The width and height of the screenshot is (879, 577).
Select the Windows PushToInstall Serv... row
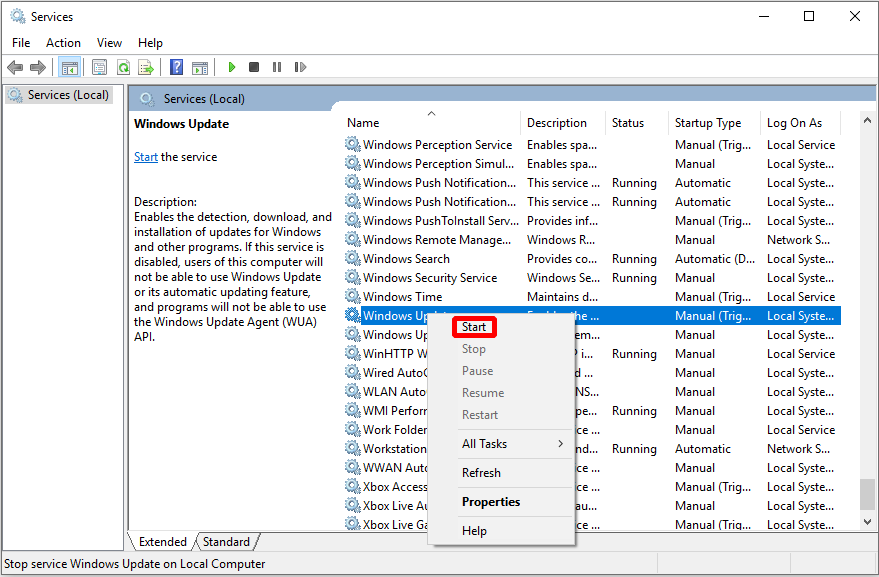[x=591, y=221]
